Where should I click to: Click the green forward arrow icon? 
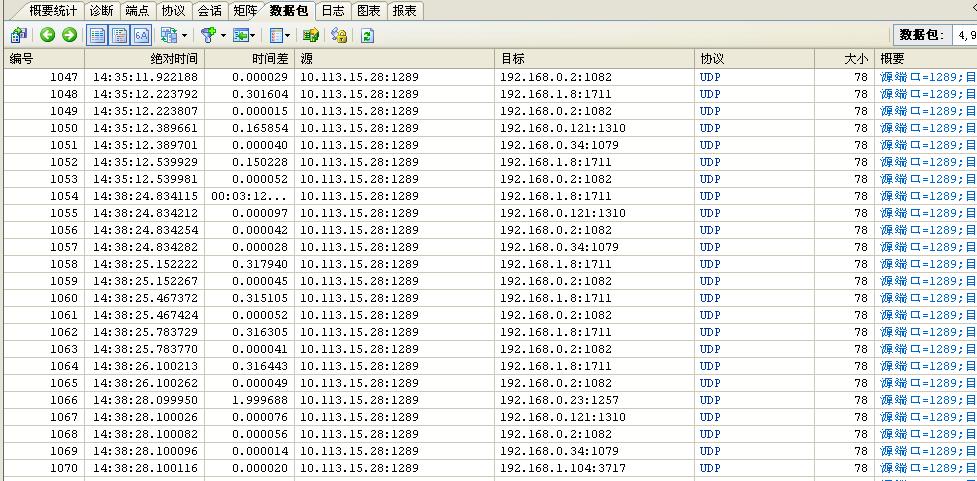tap(69, 35)
